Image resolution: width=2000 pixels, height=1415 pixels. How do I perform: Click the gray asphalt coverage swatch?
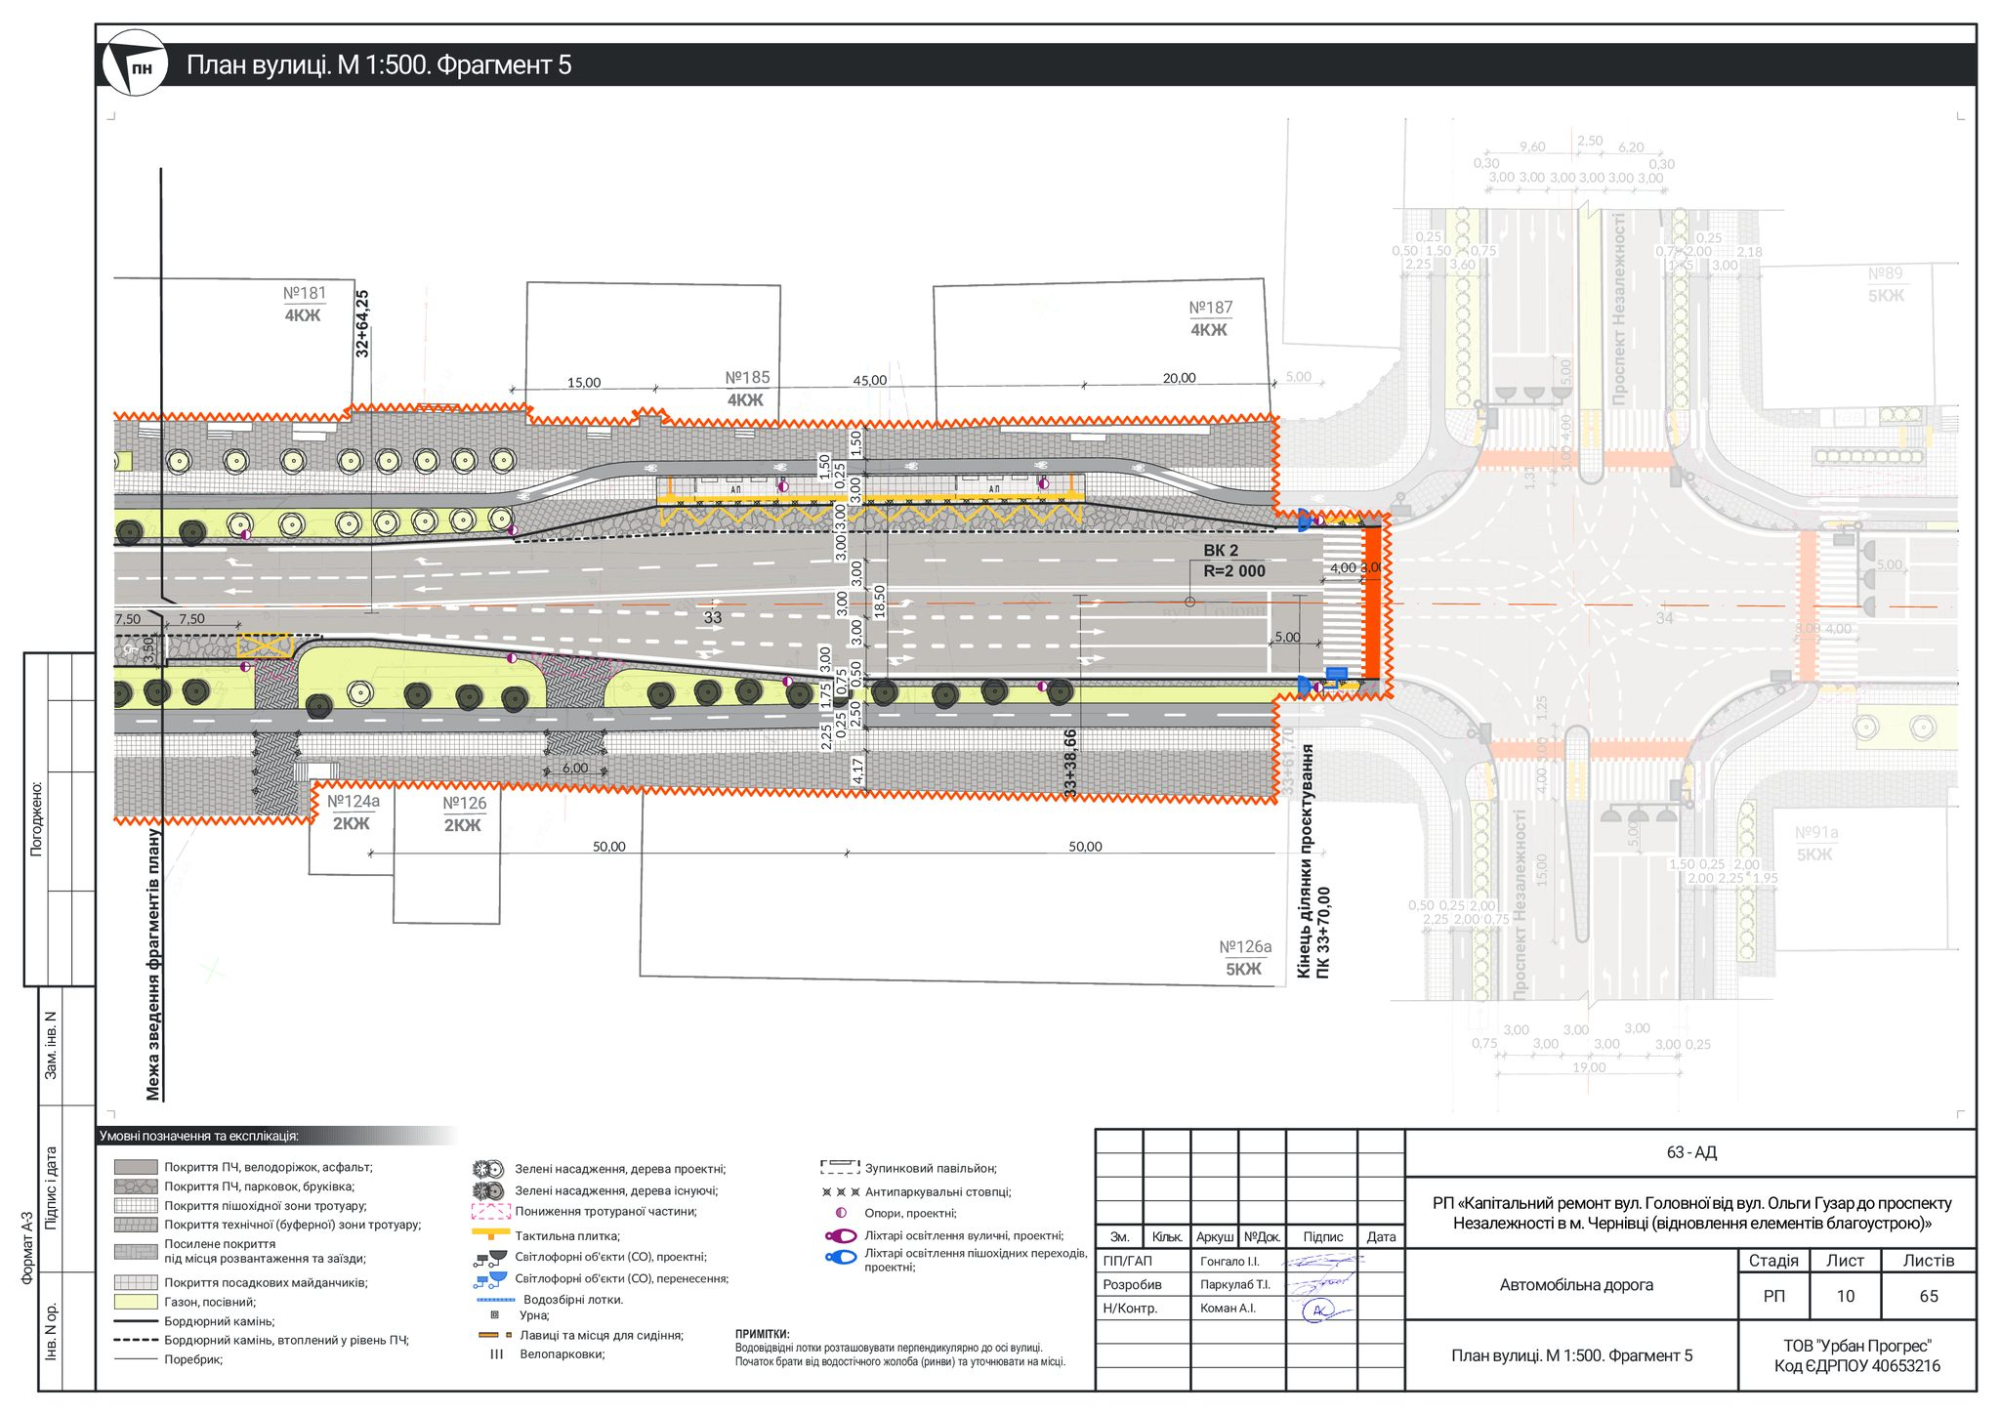(135, 1167)
